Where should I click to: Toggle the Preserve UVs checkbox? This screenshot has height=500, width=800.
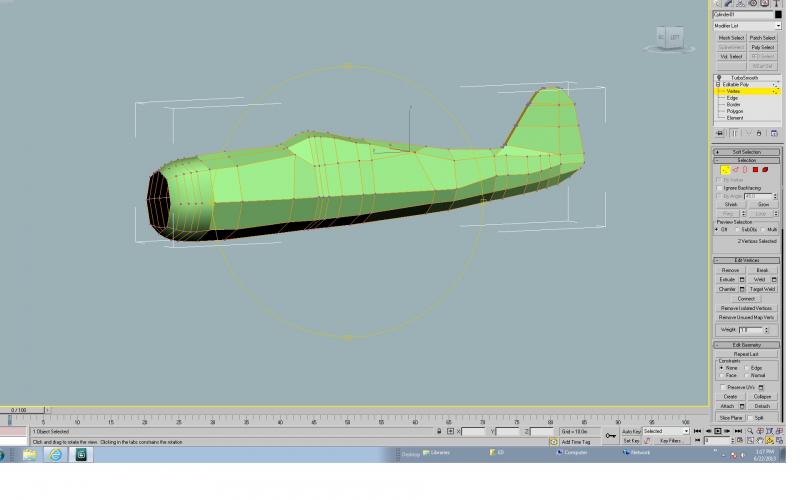coord(723,388)
